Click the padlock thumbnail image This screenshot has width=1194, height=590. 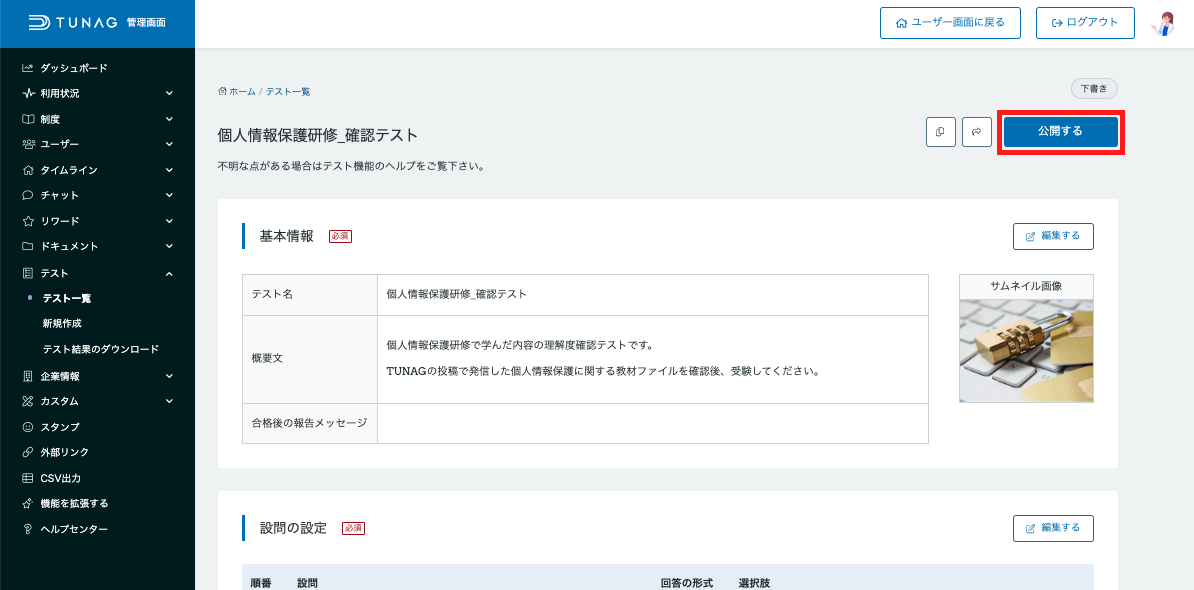coord(1026,350)
